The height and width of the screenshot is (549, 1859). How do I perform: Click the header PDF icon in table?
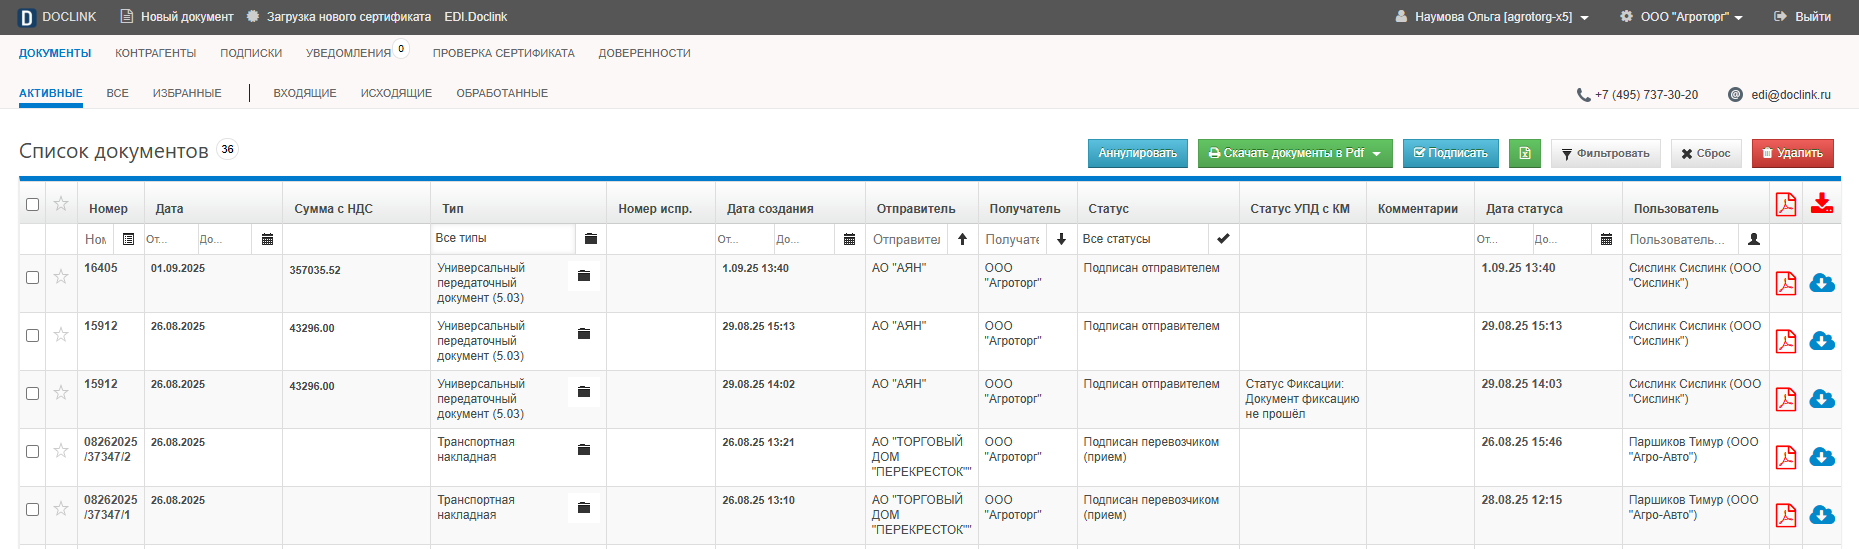click(1786, 203)
